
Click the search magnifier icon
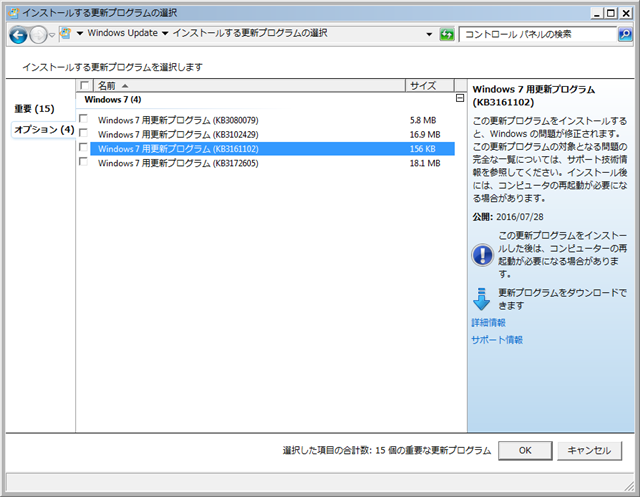(x=625, y=34)
